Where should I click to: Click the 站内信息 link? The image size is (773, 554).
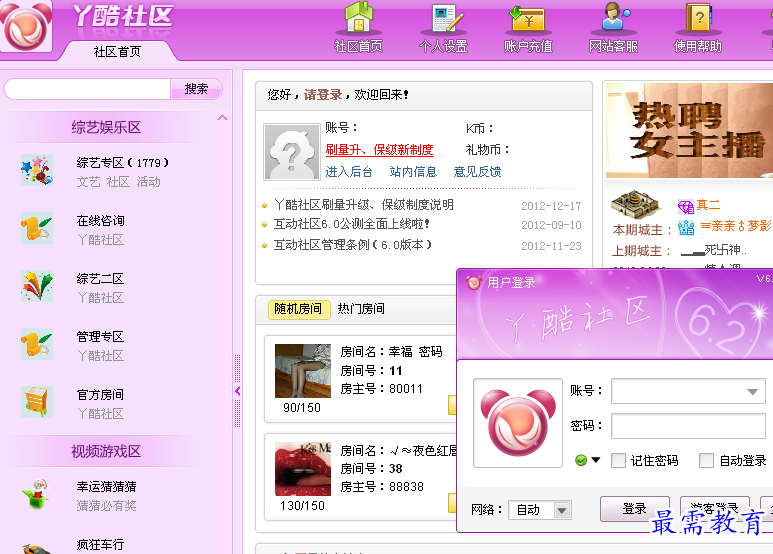coord(413,172)
